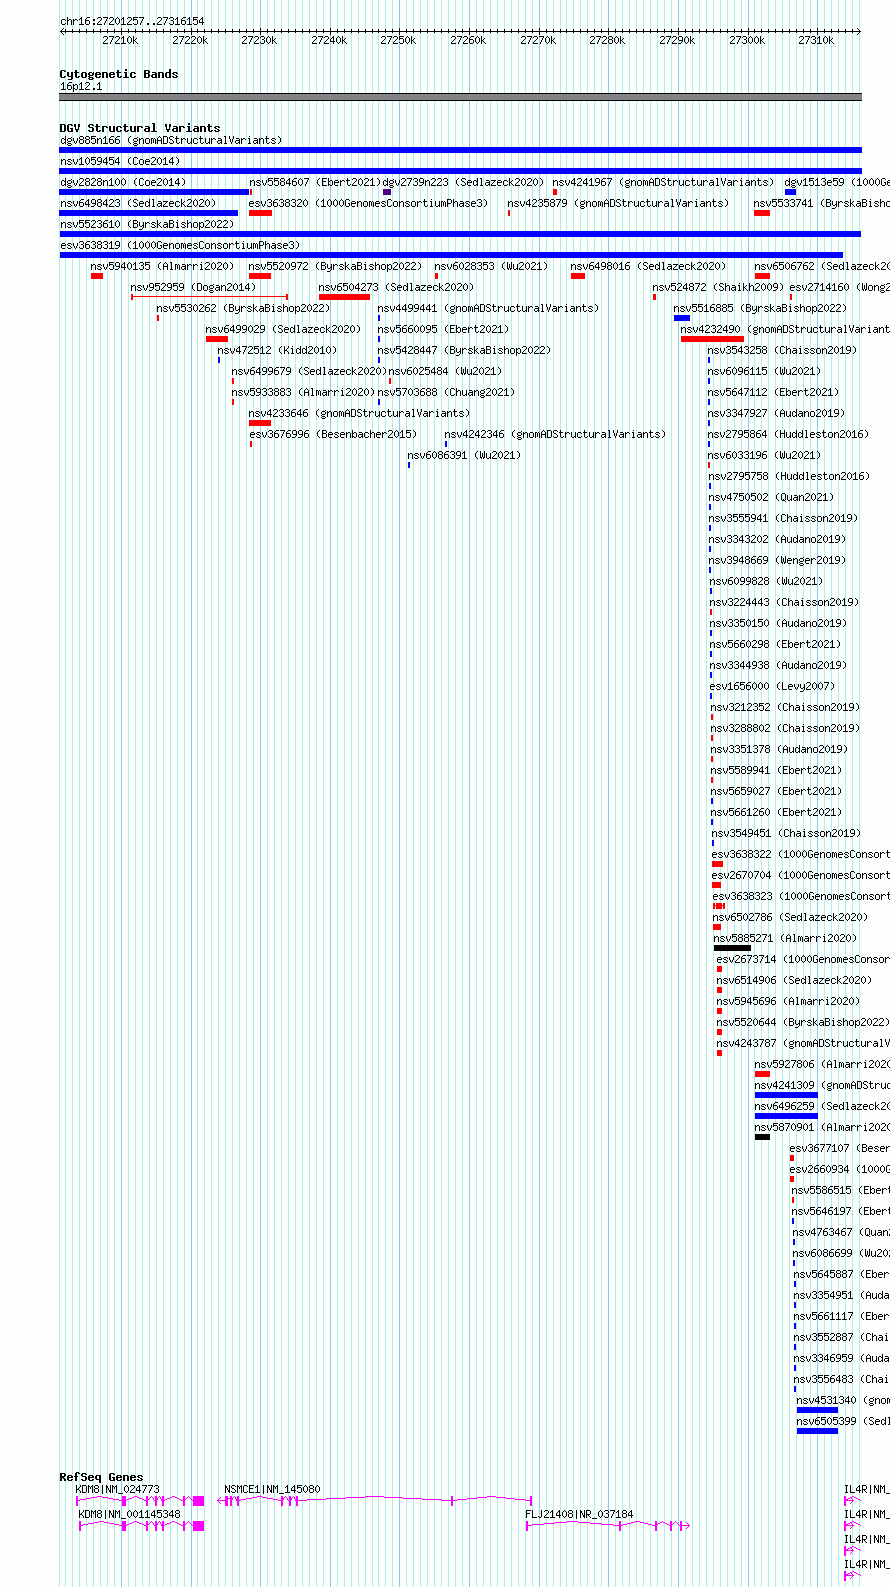
Task: Click the gray cytogenetic band bar
Action: coord(460,97)
